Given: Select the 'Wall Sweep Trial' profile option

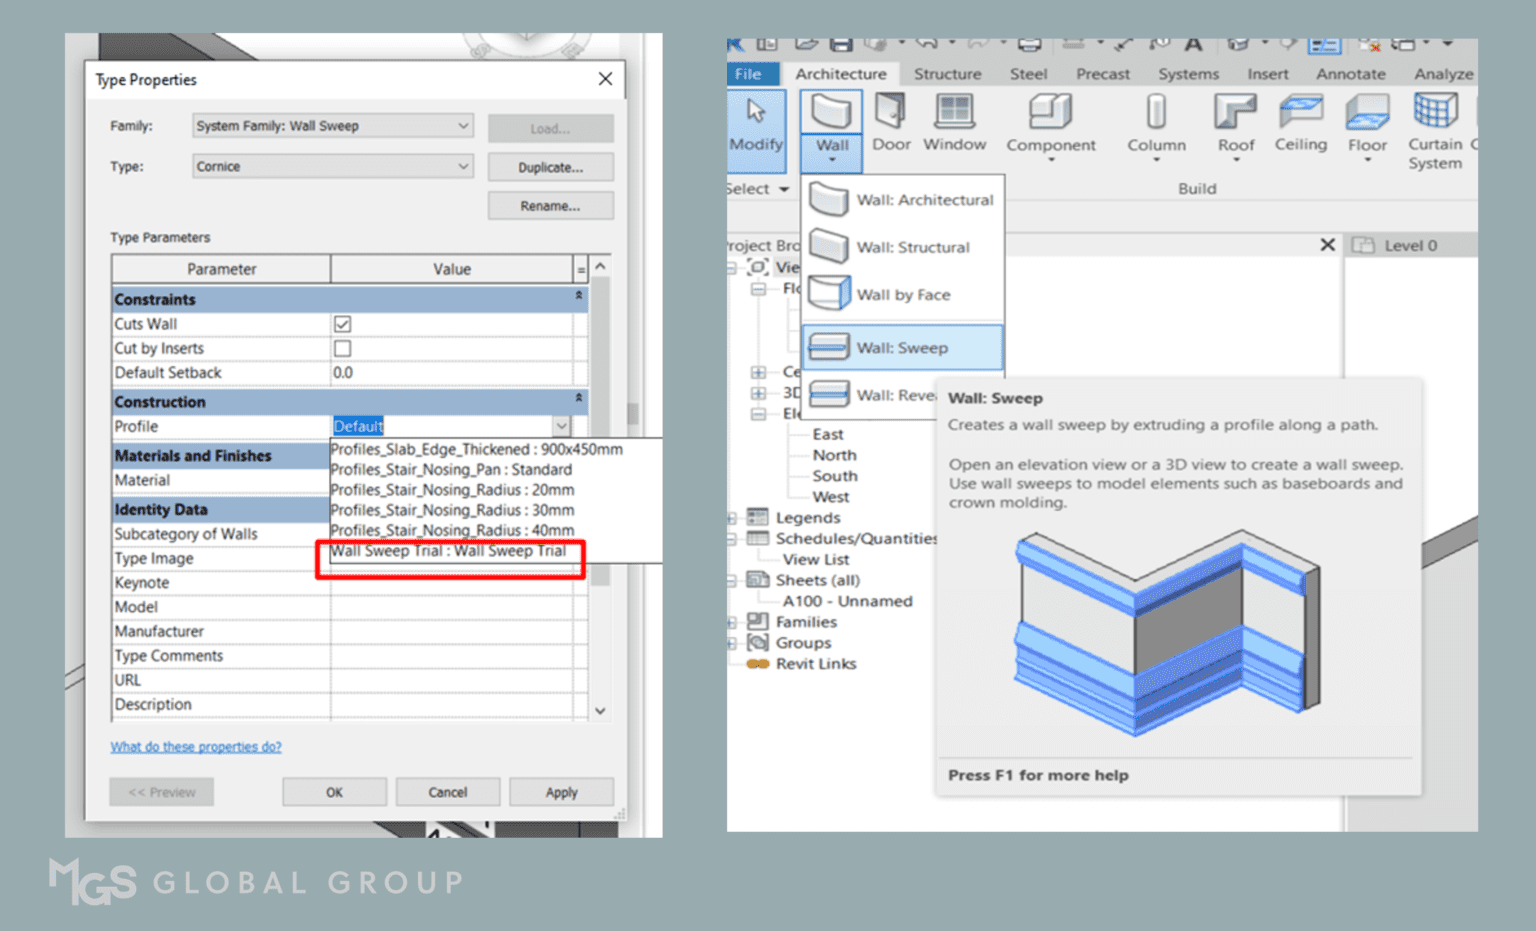Looking at the screenshot, I should click(x=450, y=551).
